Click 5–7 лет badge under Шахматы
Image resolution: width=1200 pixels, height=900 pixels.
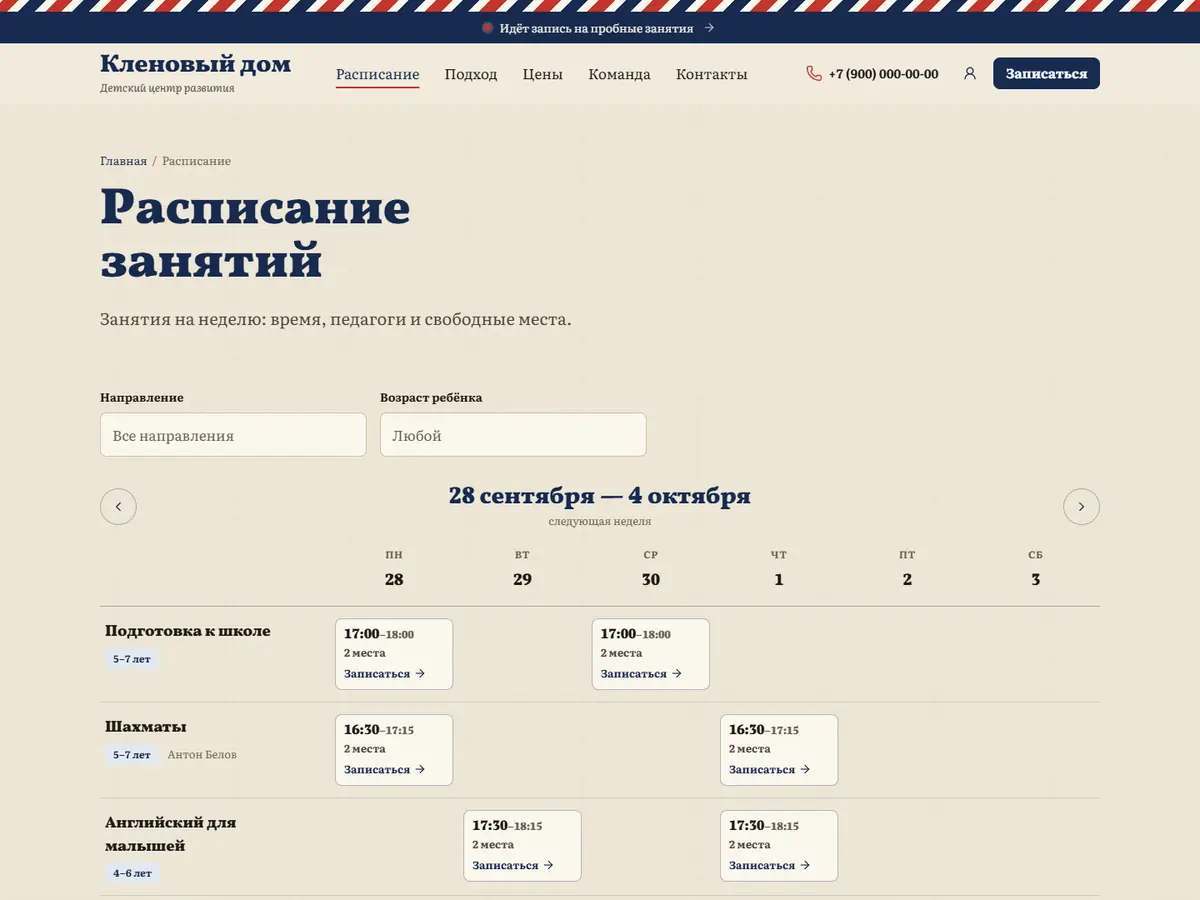(132, 755)
